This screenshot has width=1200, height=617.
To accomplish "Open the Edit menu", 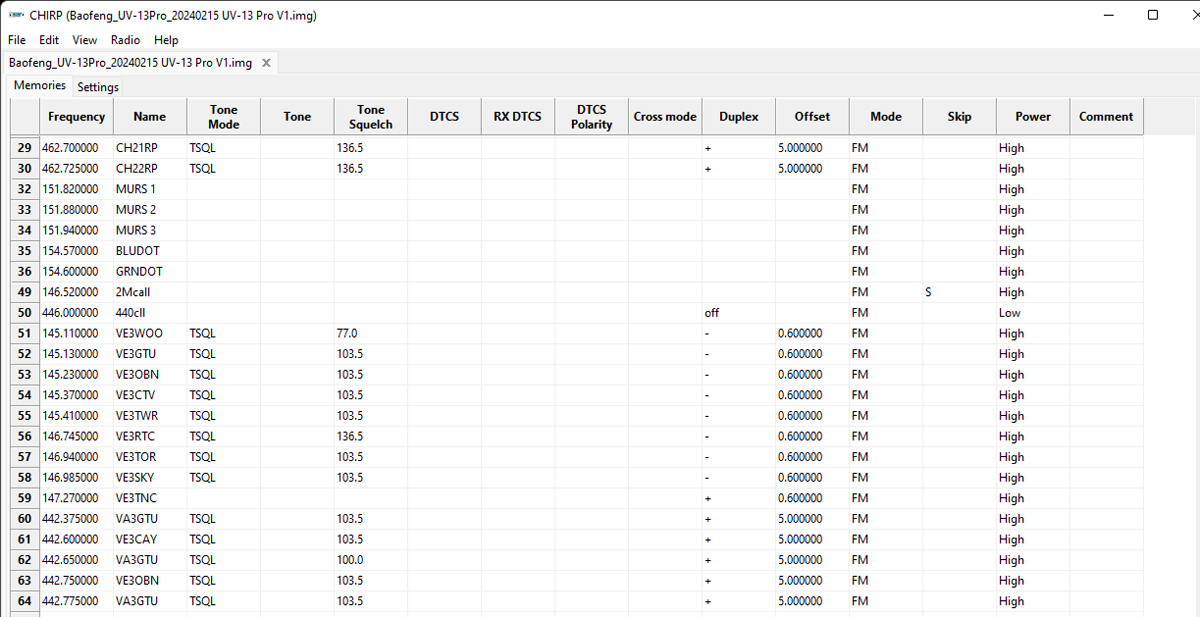I will coord(49,40).
